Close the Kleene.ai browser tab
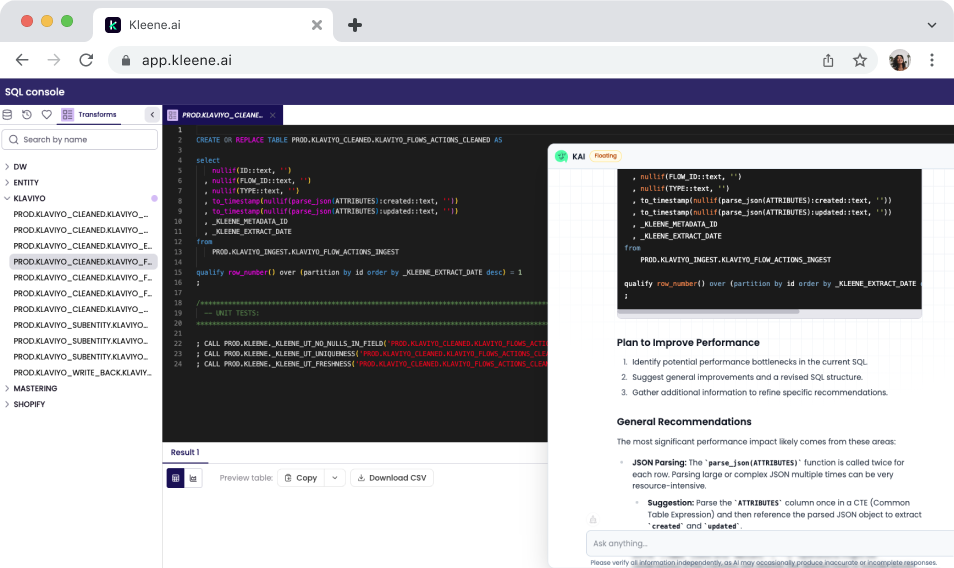The width and height of the screenshot is (954, 568). [317, 25]
